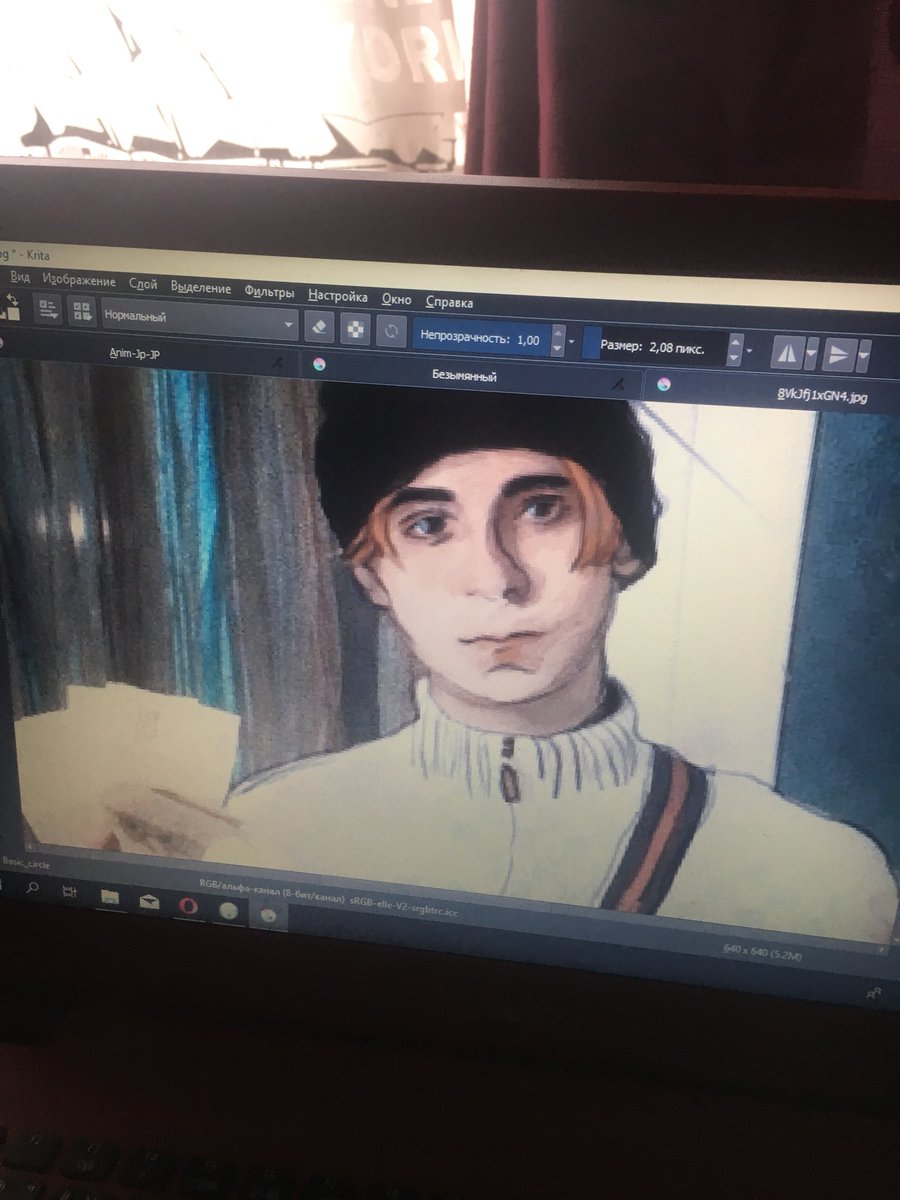Open the Выделение menu
The image size is (900, 1200).
pos(200,287)
